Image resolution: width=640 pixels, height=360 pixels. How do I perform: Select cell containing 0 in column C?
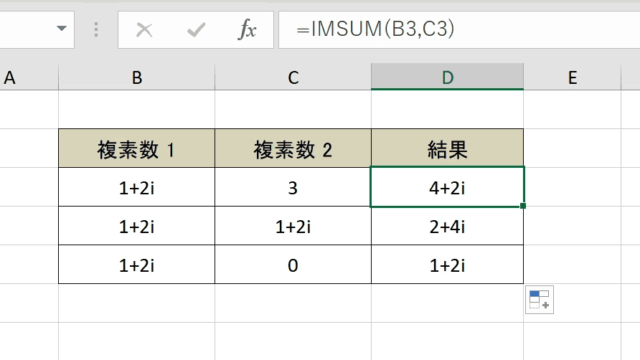click(293, 264)
